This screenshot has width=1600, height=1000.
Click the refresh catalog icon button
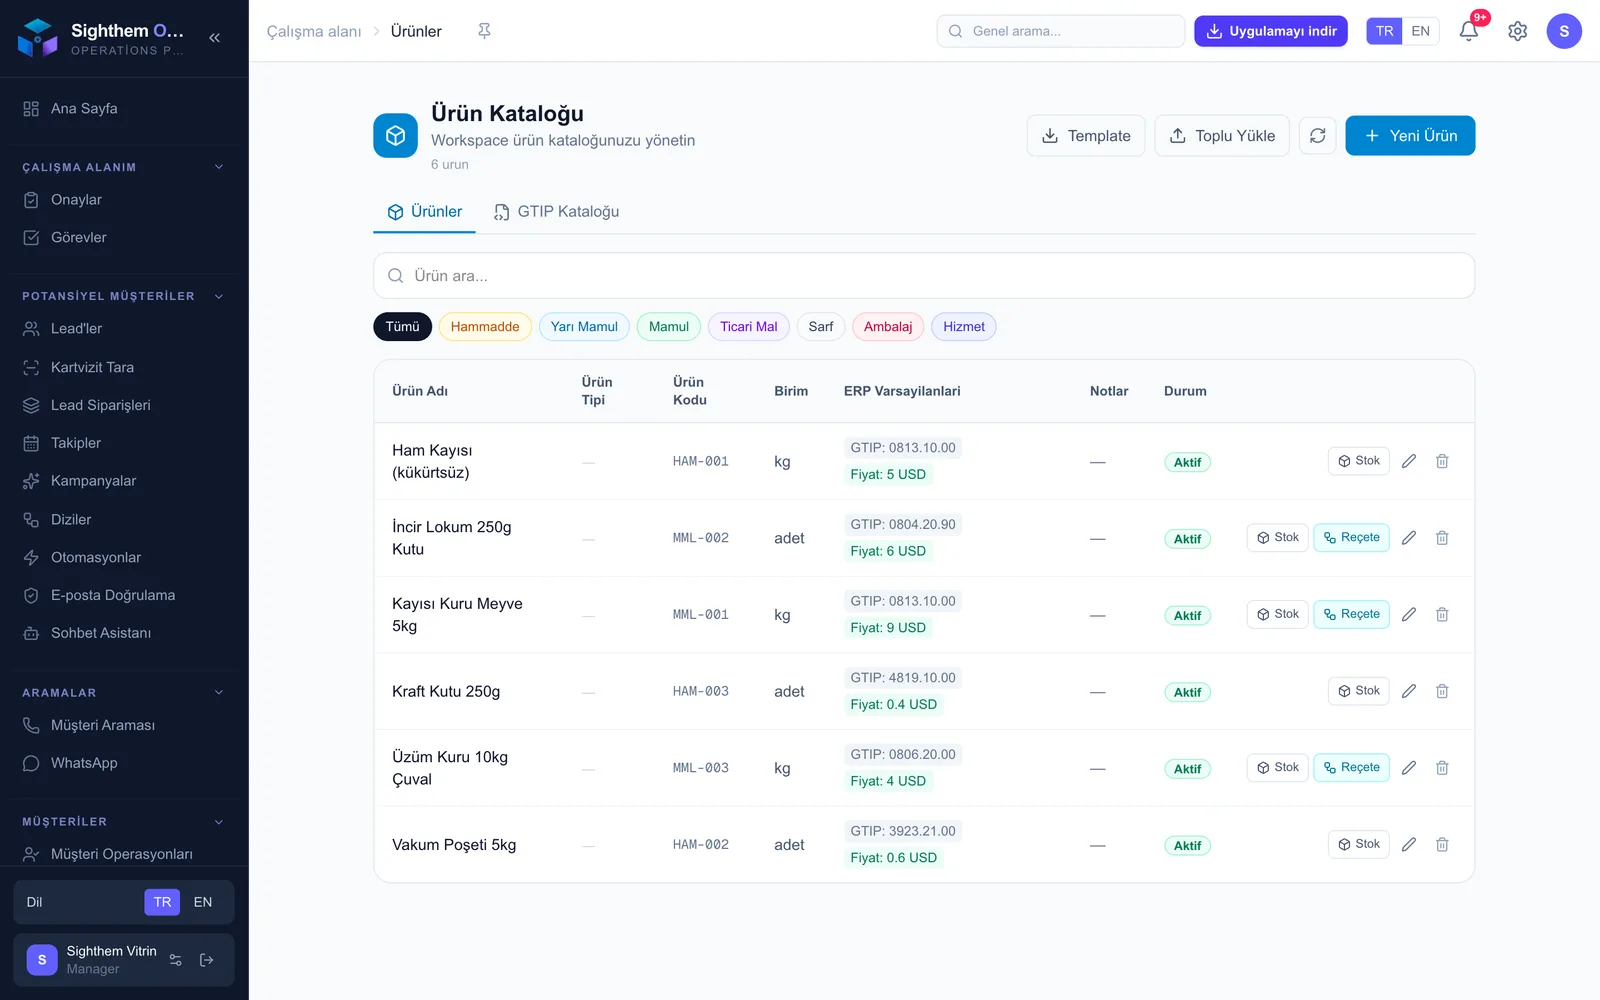coord(1317,136)
